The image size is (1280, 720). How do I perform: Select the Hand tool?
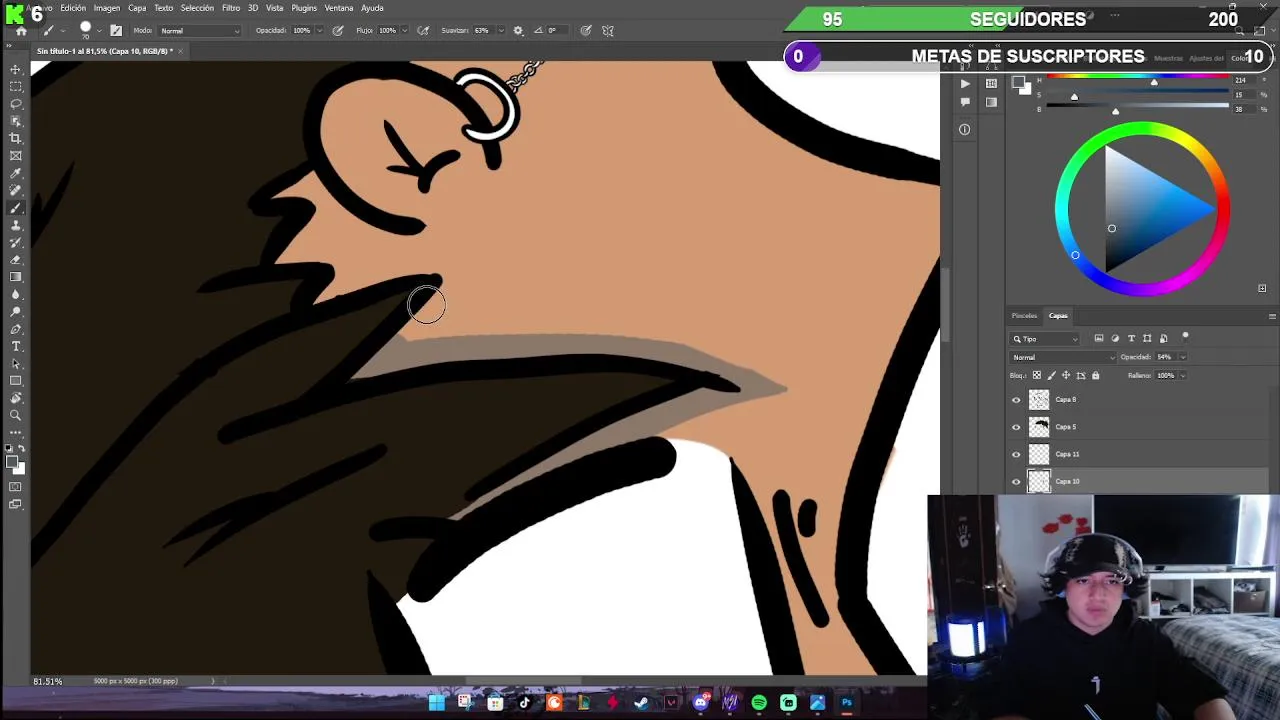coord(16,398)
